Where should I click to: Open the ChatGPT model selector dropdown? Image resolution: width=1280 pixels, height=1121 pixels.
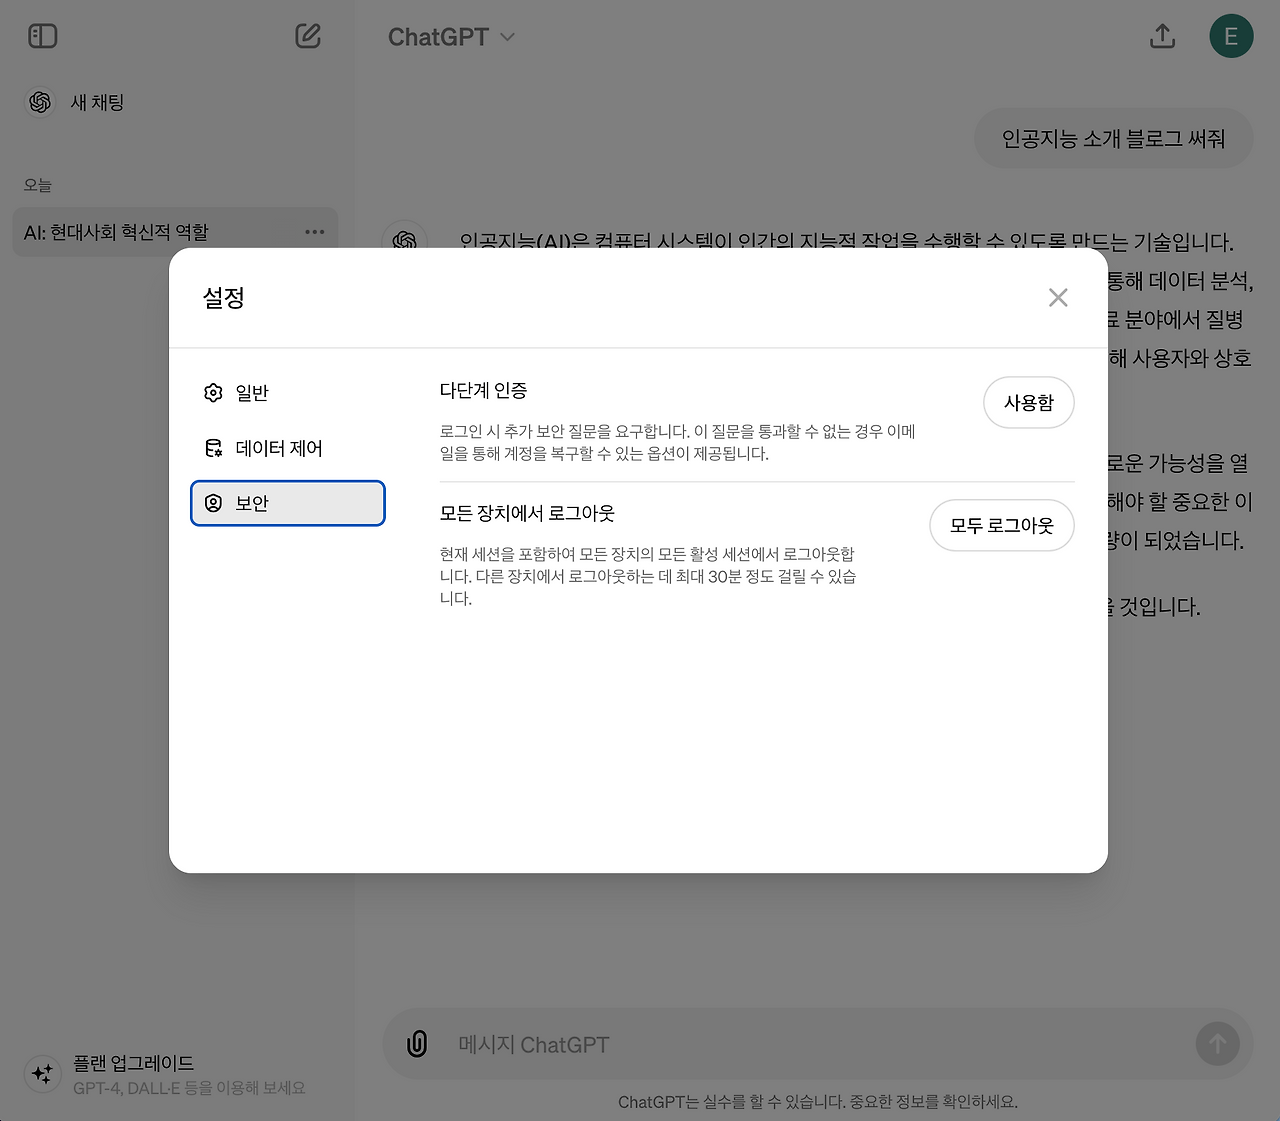click(x=451, y=37)
